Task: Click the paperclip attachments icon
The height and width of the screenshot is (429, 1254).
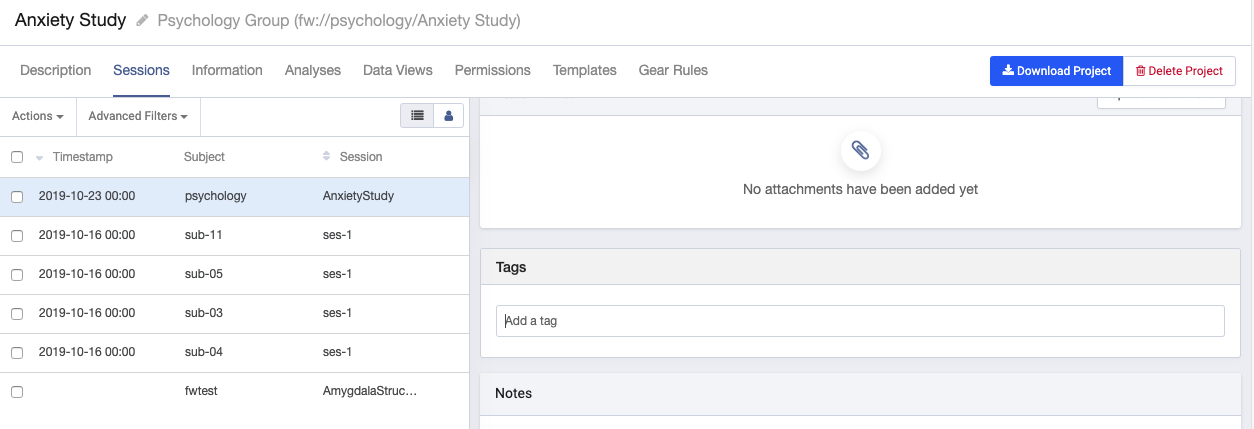Action: tap(860, 151)
